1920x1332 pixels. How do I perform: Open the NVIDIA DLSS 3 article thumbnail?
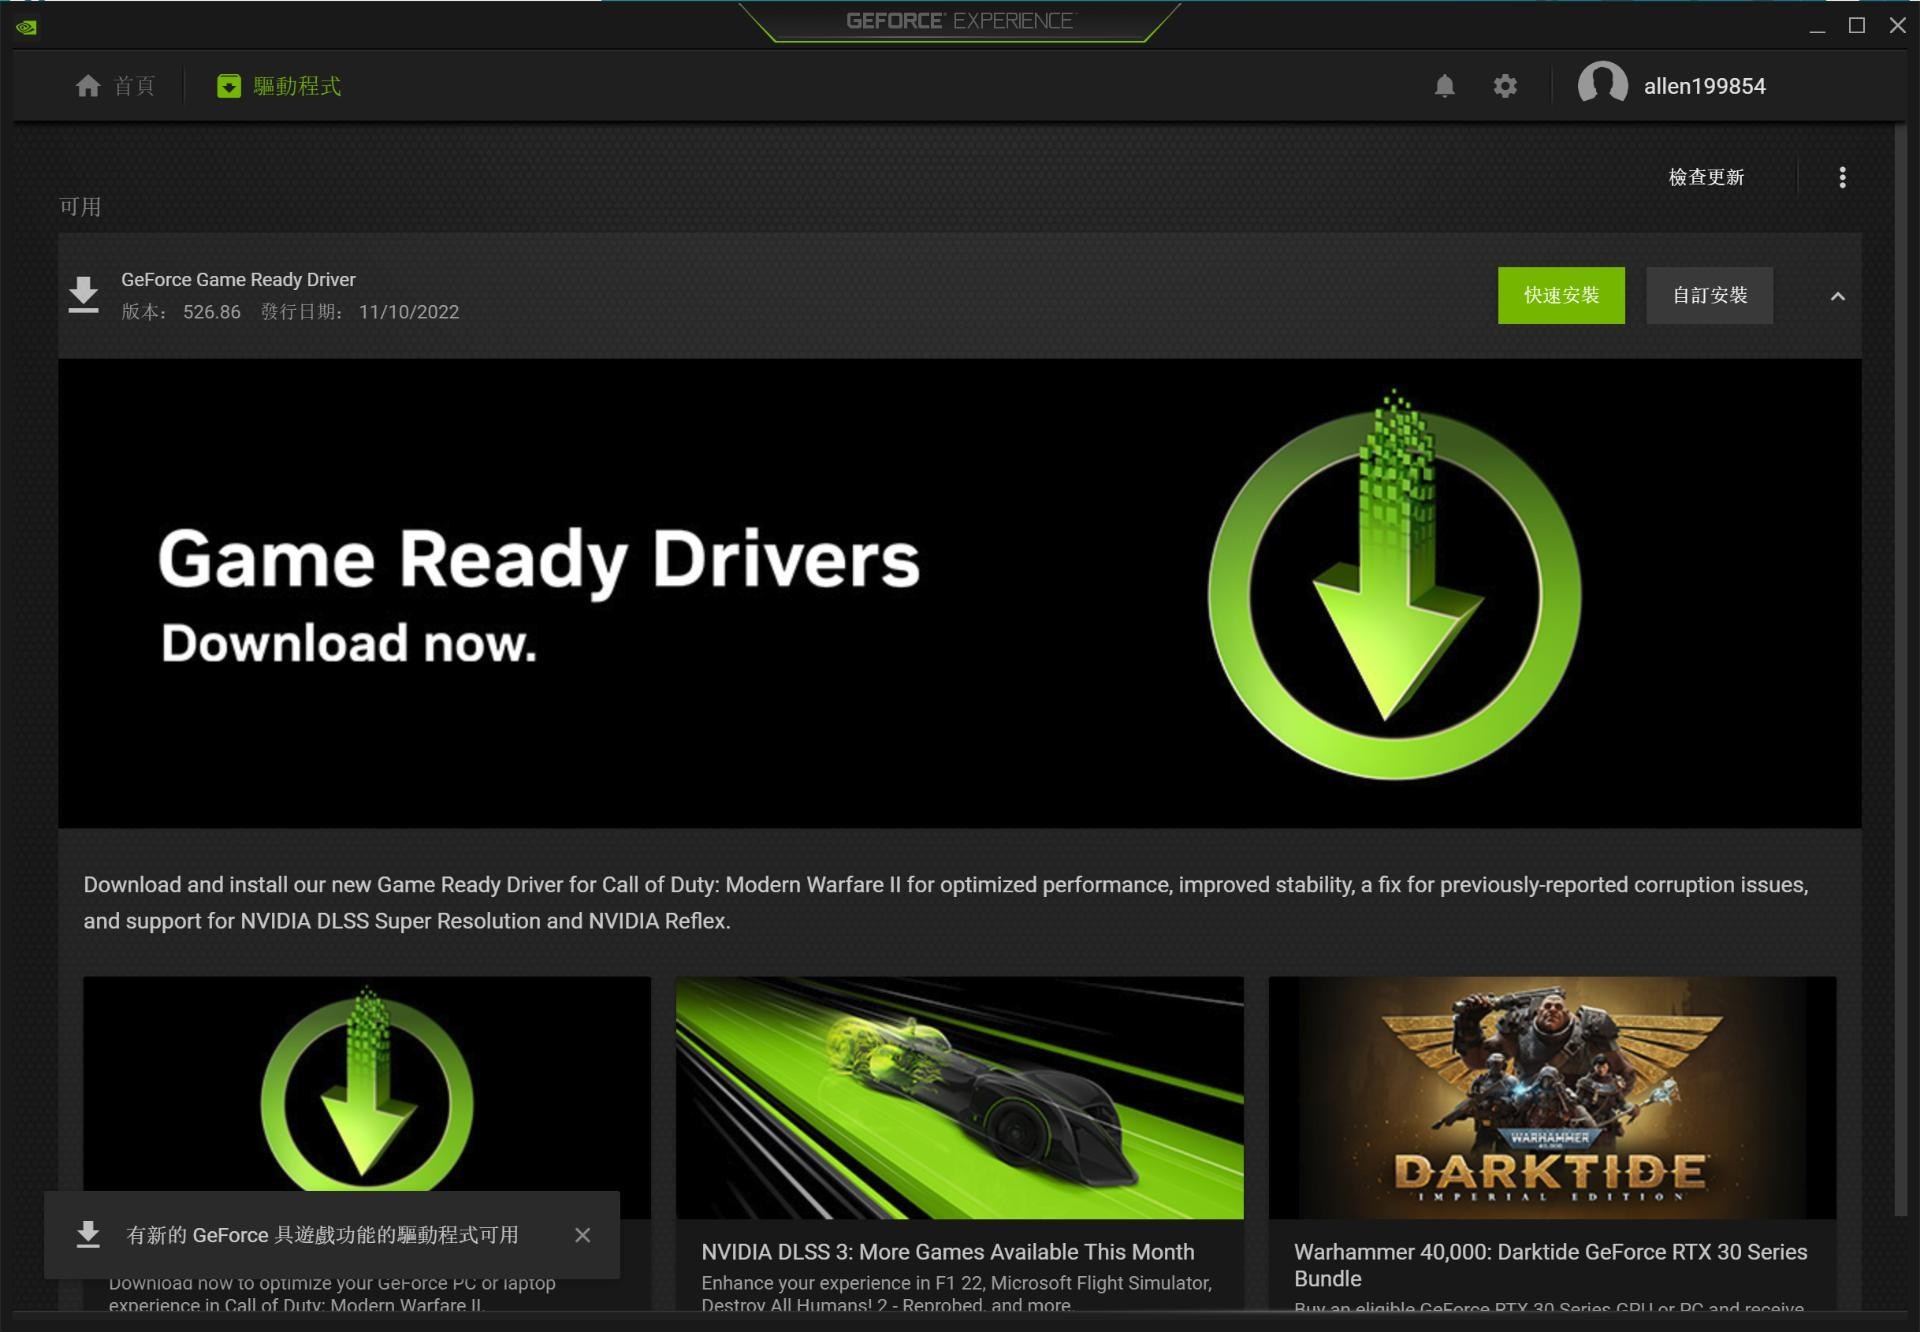pos(958,1097)
